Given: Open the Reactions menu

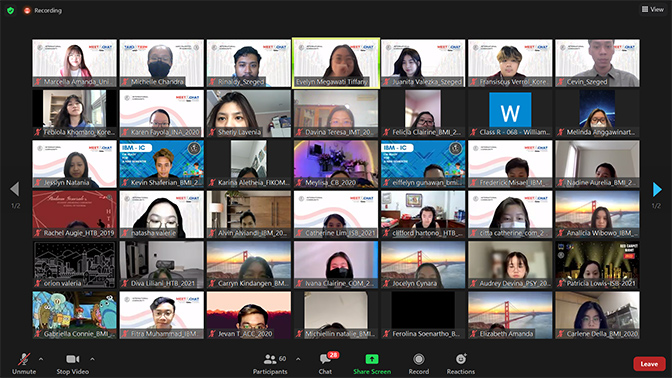Looking at the screenshot, I should (x=461, y=363).
